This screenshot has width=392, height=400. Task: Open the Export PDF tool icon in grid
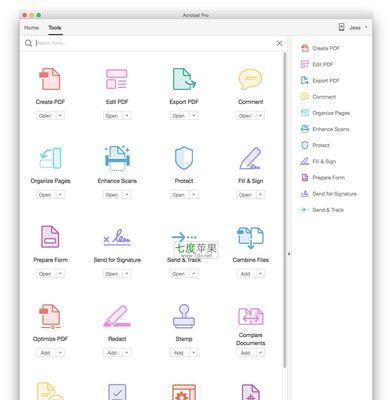184,79
